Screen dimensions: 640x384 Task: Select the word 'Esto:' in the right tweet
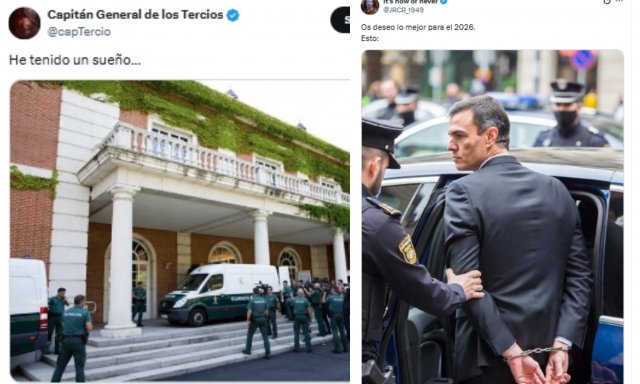(370, 38)
